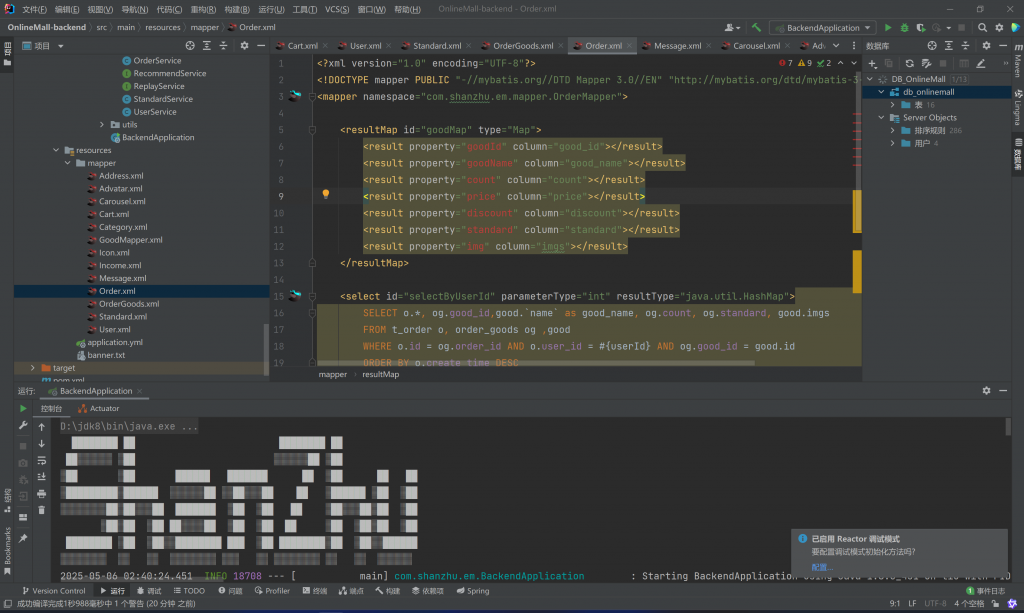Click the editor's vertical scrollbar yellow marker
Image resolution: width=1024 pixels, height=613 pixels.
click(x=856, y=210)
